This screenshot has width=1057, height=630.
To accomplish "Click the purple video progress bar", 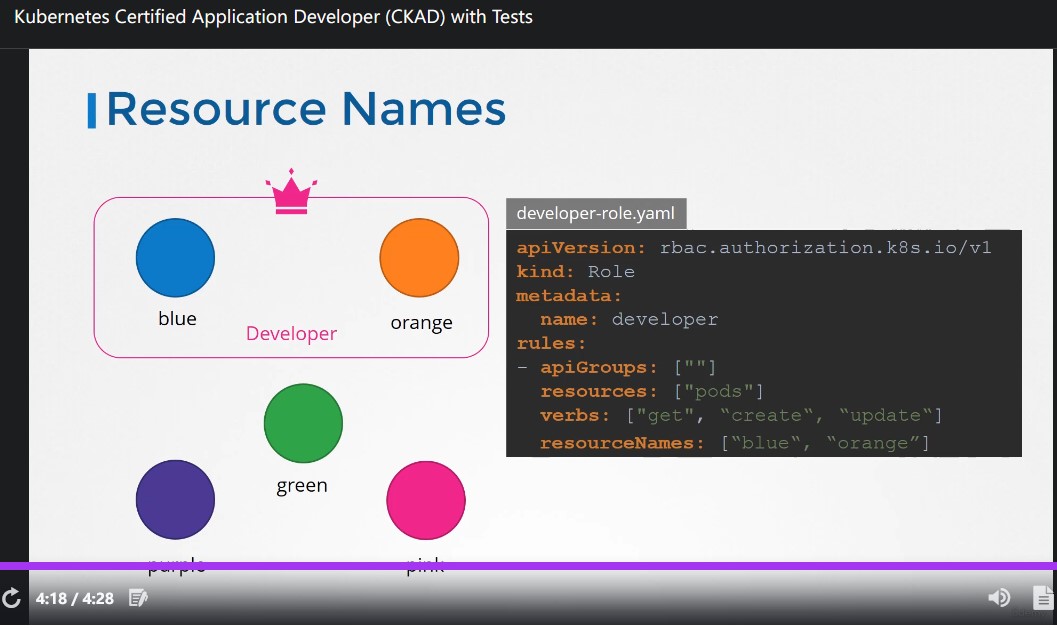I will [x=528, y=566].
